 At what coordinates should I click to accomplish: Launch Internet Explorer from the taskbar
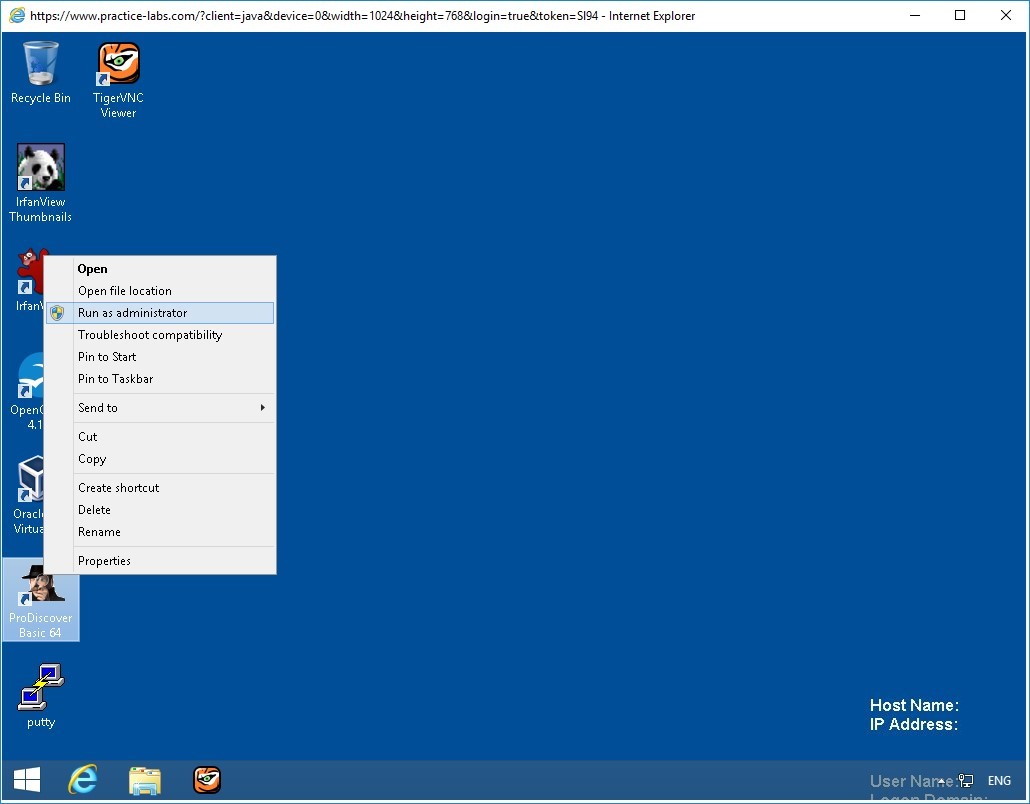[x=83, y=780]
